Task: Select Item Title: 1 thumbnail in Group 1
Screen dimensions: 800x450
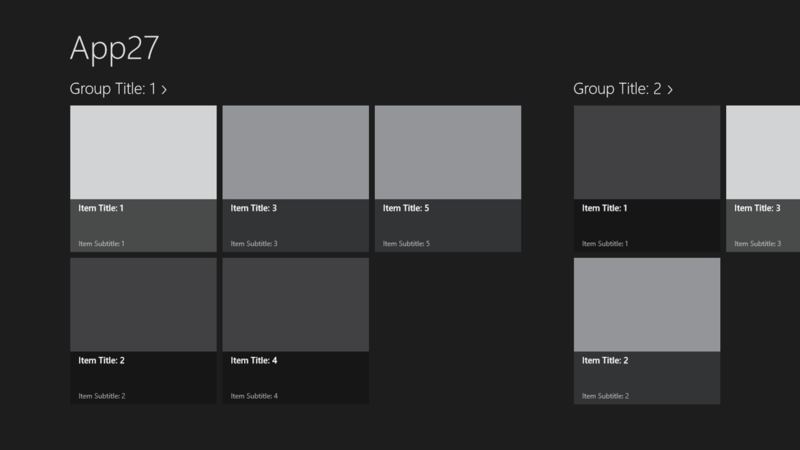Action: (x=143, y=152)
